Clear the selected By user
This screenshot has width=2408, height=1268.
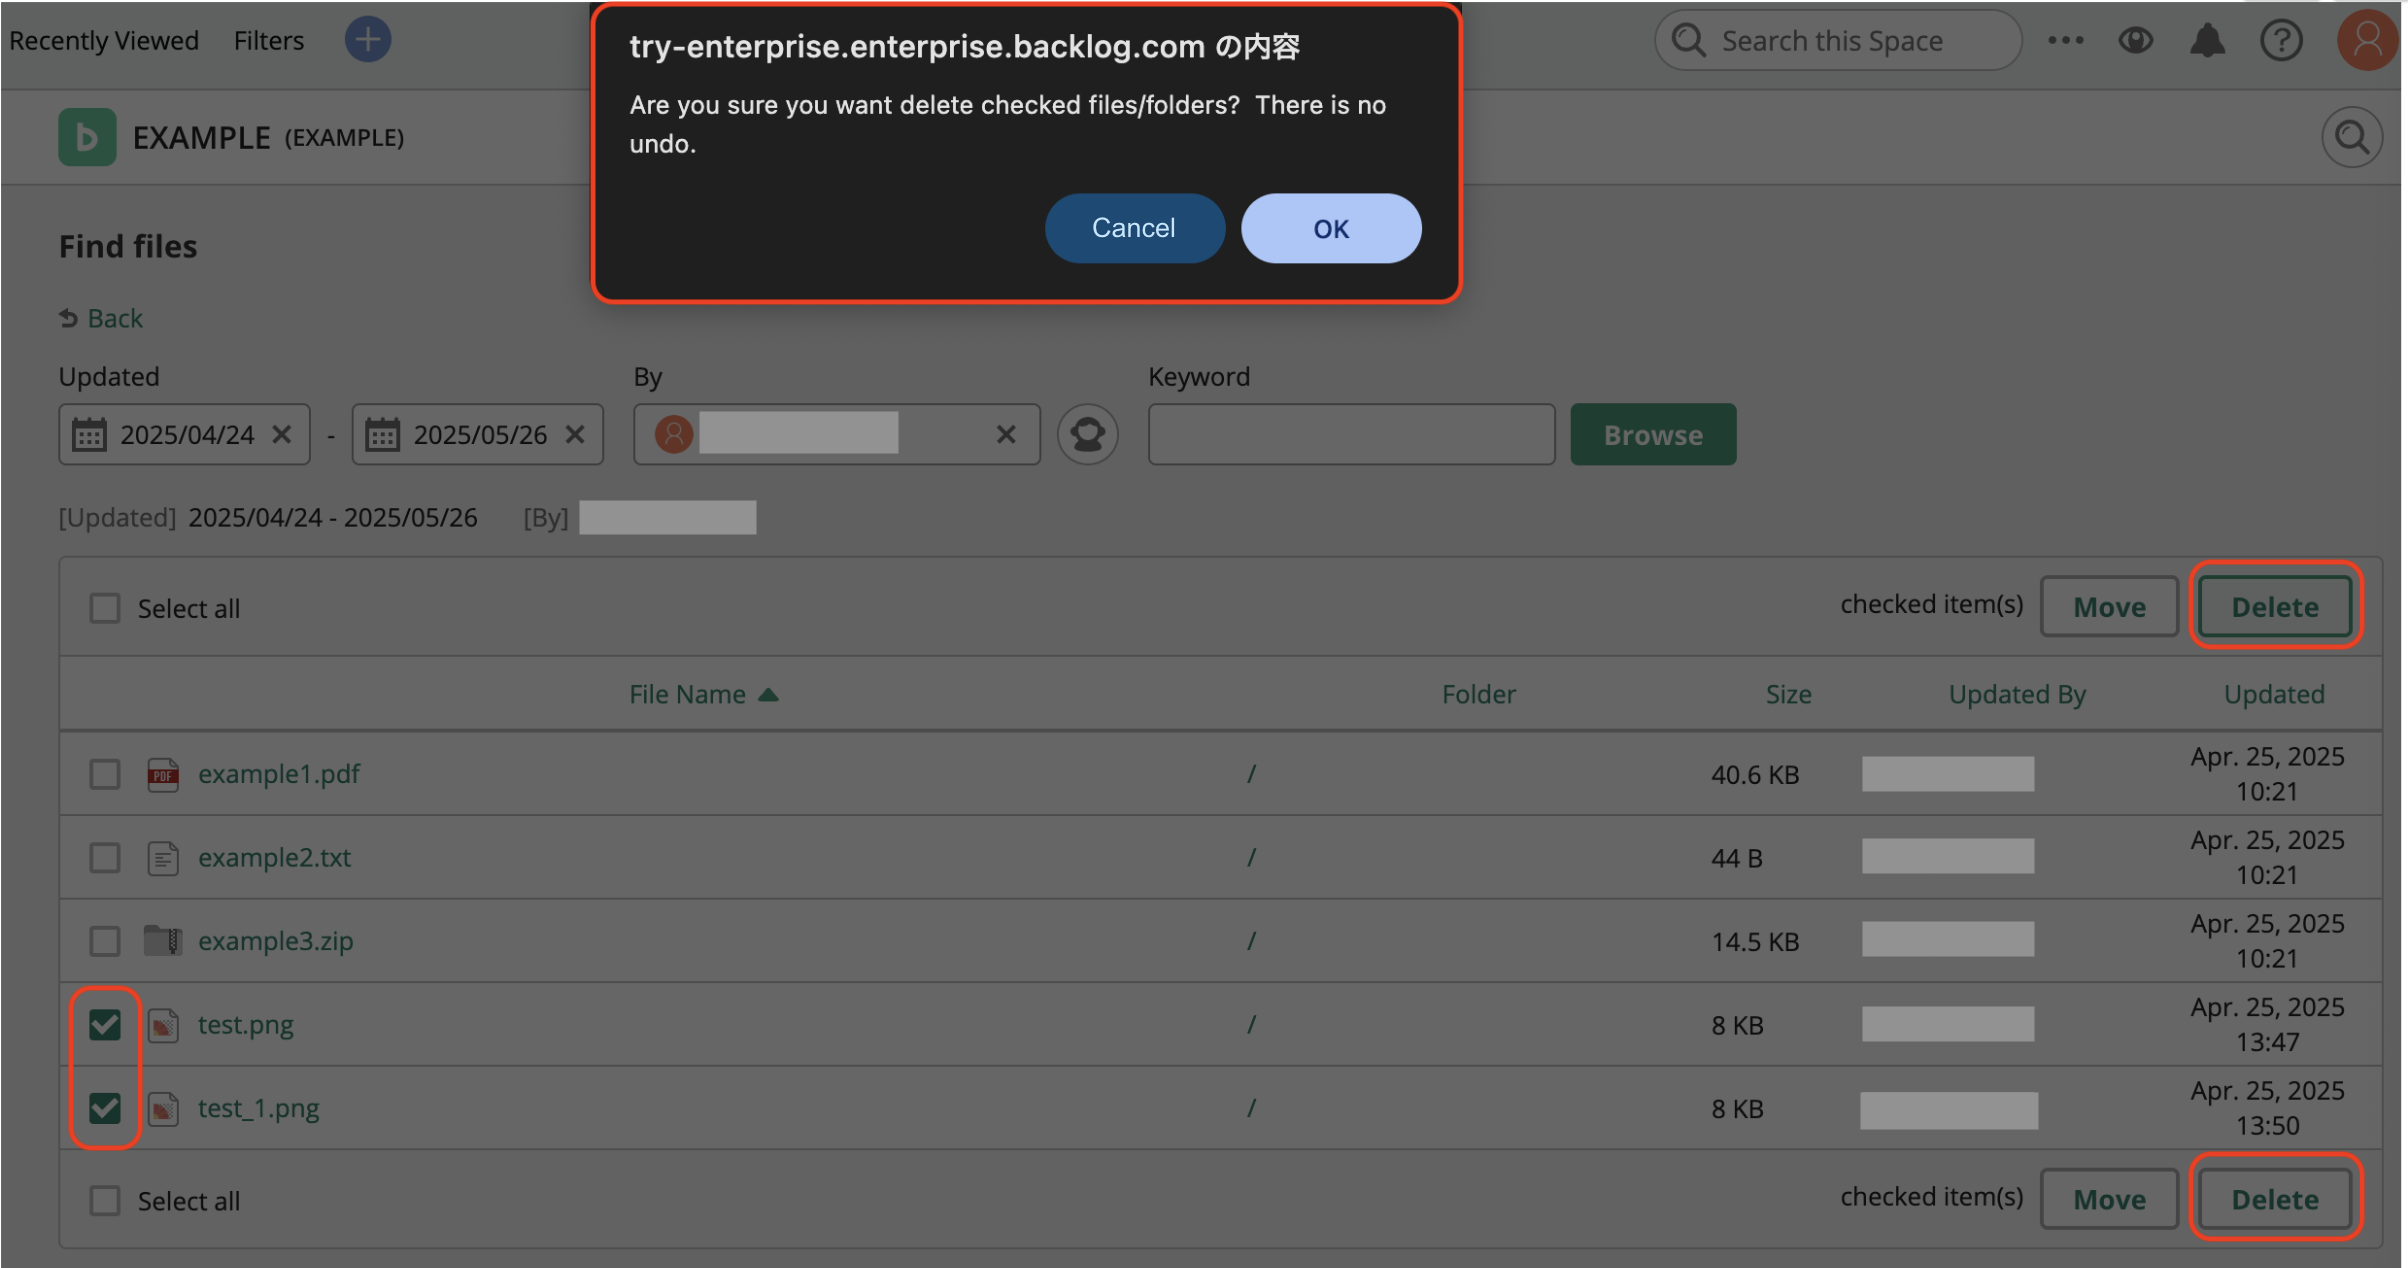coord(1006,434)
